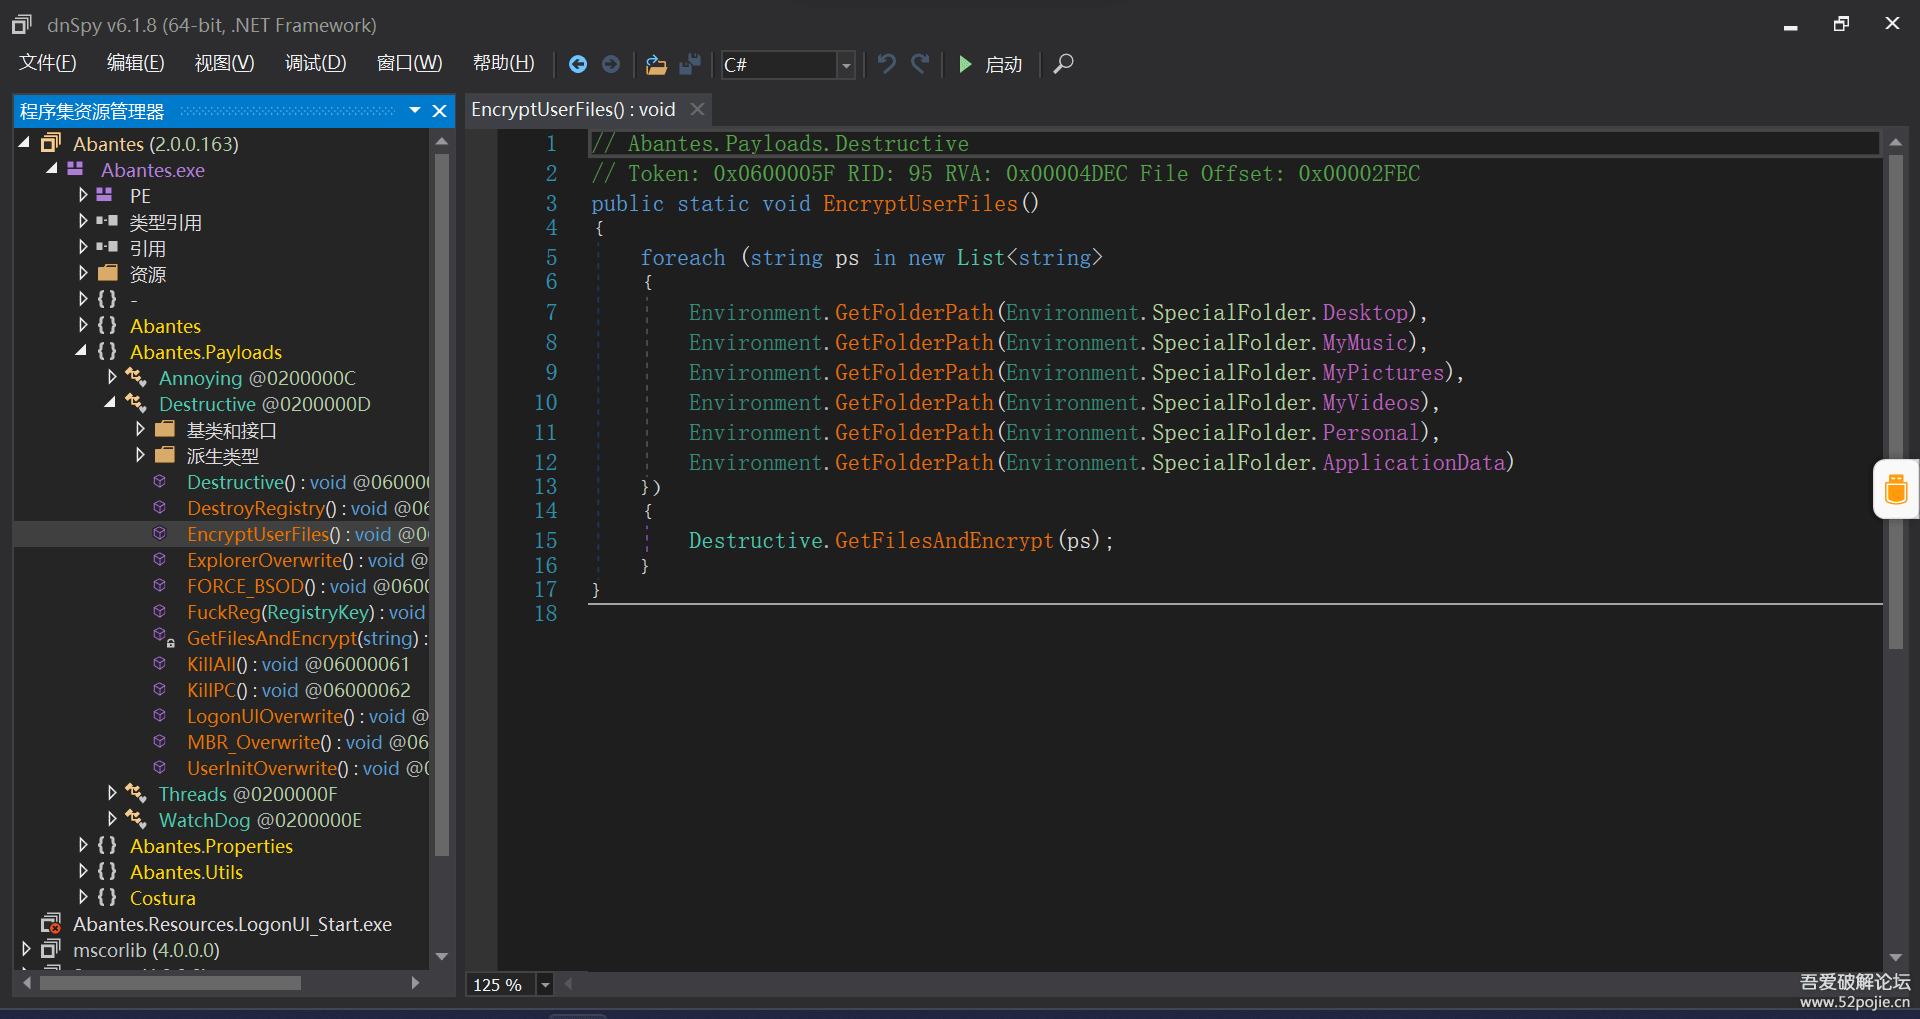
Task: Click the undo arrow icon
Action: pyautogui.click(x=886, y=64)
